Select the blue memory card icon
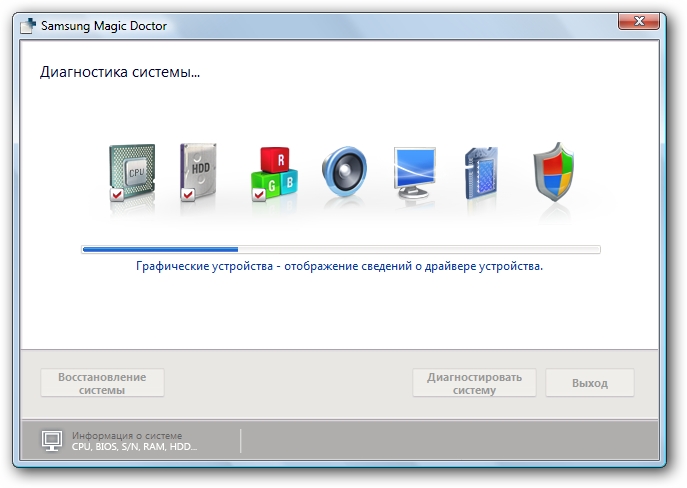Image resolution: width=687 pixels, height=488 pixels. [x=481, y=173]
